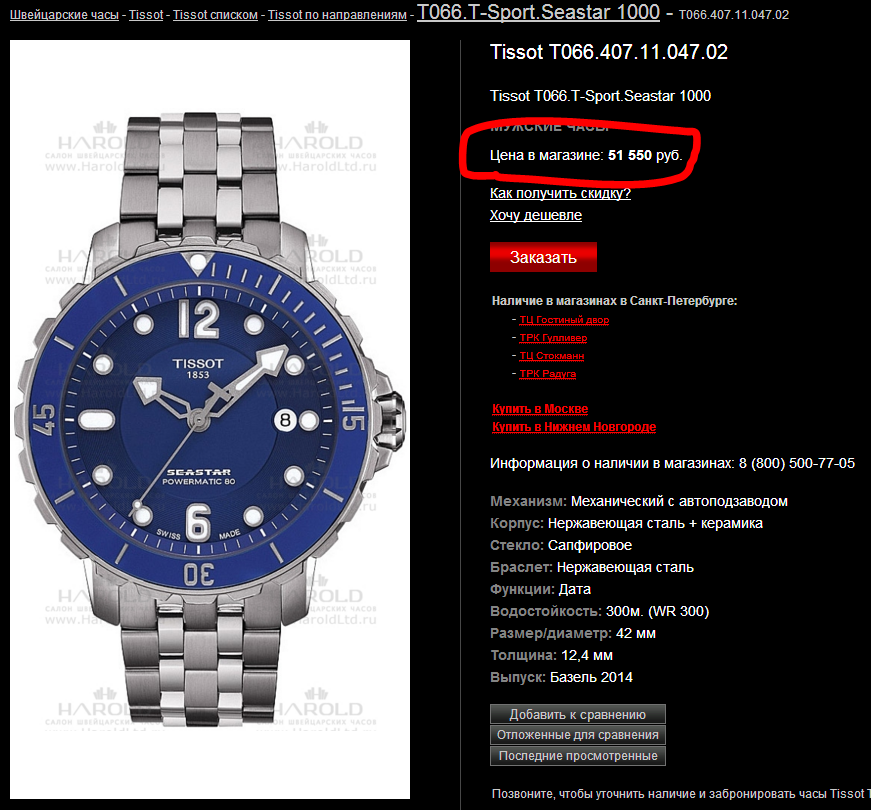
Task: Click the red Заказать button
Action: tap(543, 257)
